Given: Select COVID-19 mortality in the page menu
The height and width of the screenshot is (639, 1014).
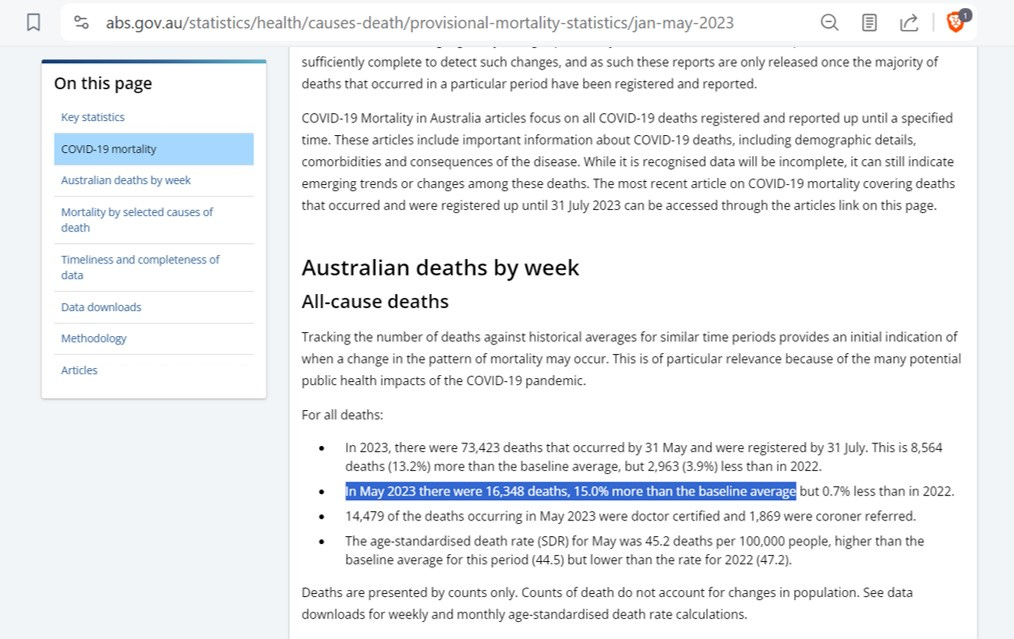Looking at the screenshot, I should tap(154, 149).
